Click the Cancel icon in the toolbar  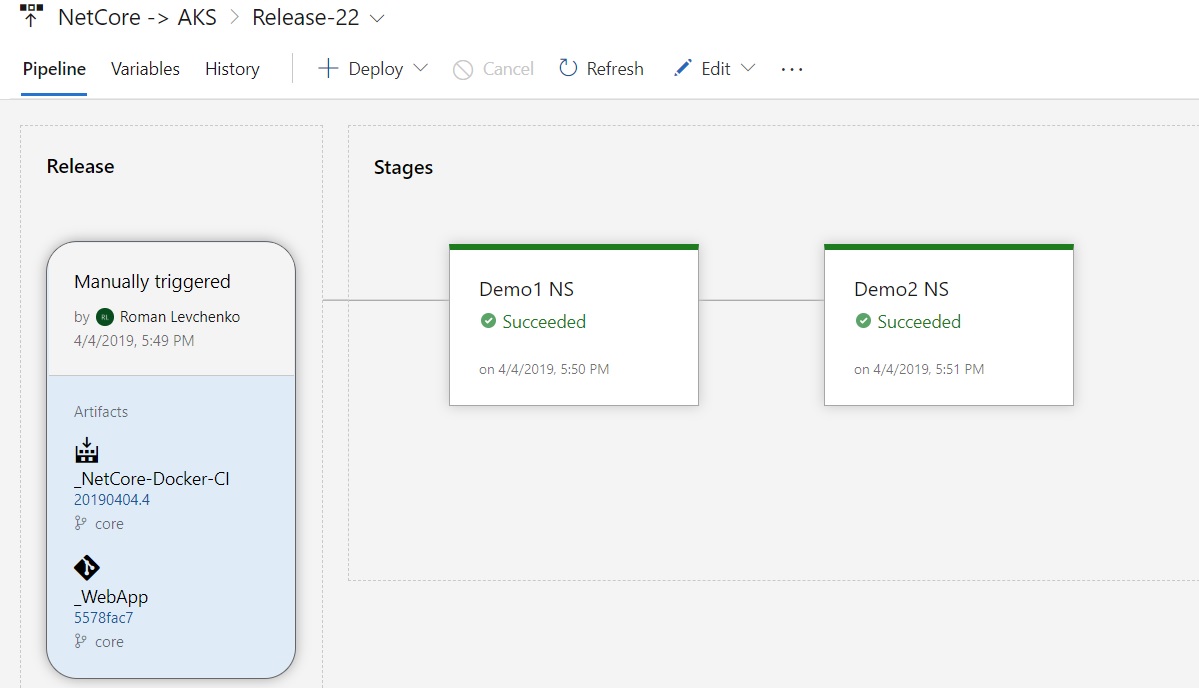(463, 68)
